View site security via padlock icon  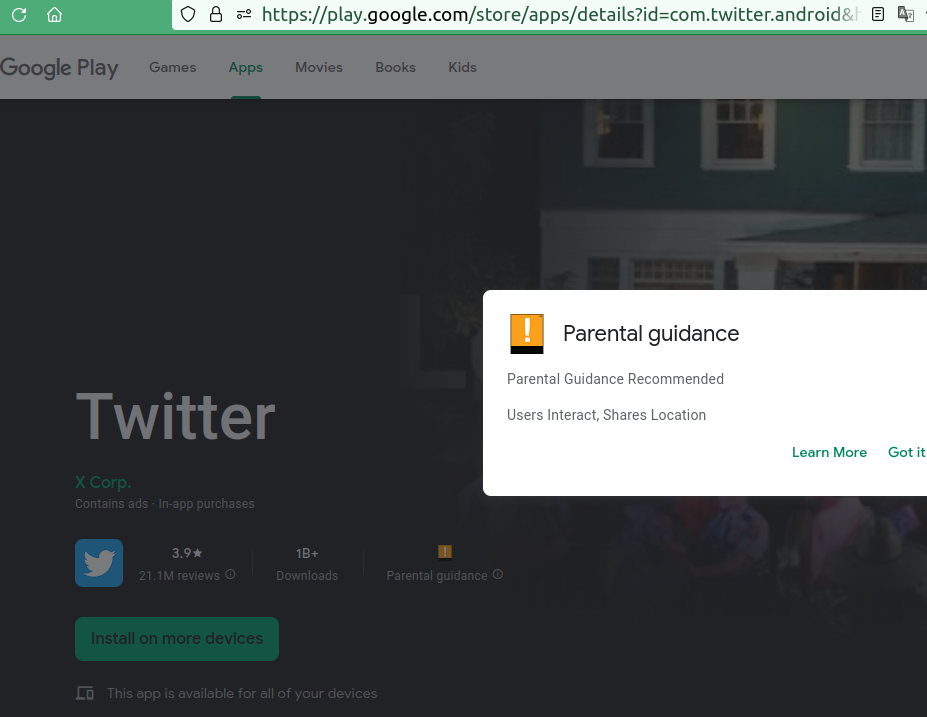pyautogui.click(x=216, y=14)
